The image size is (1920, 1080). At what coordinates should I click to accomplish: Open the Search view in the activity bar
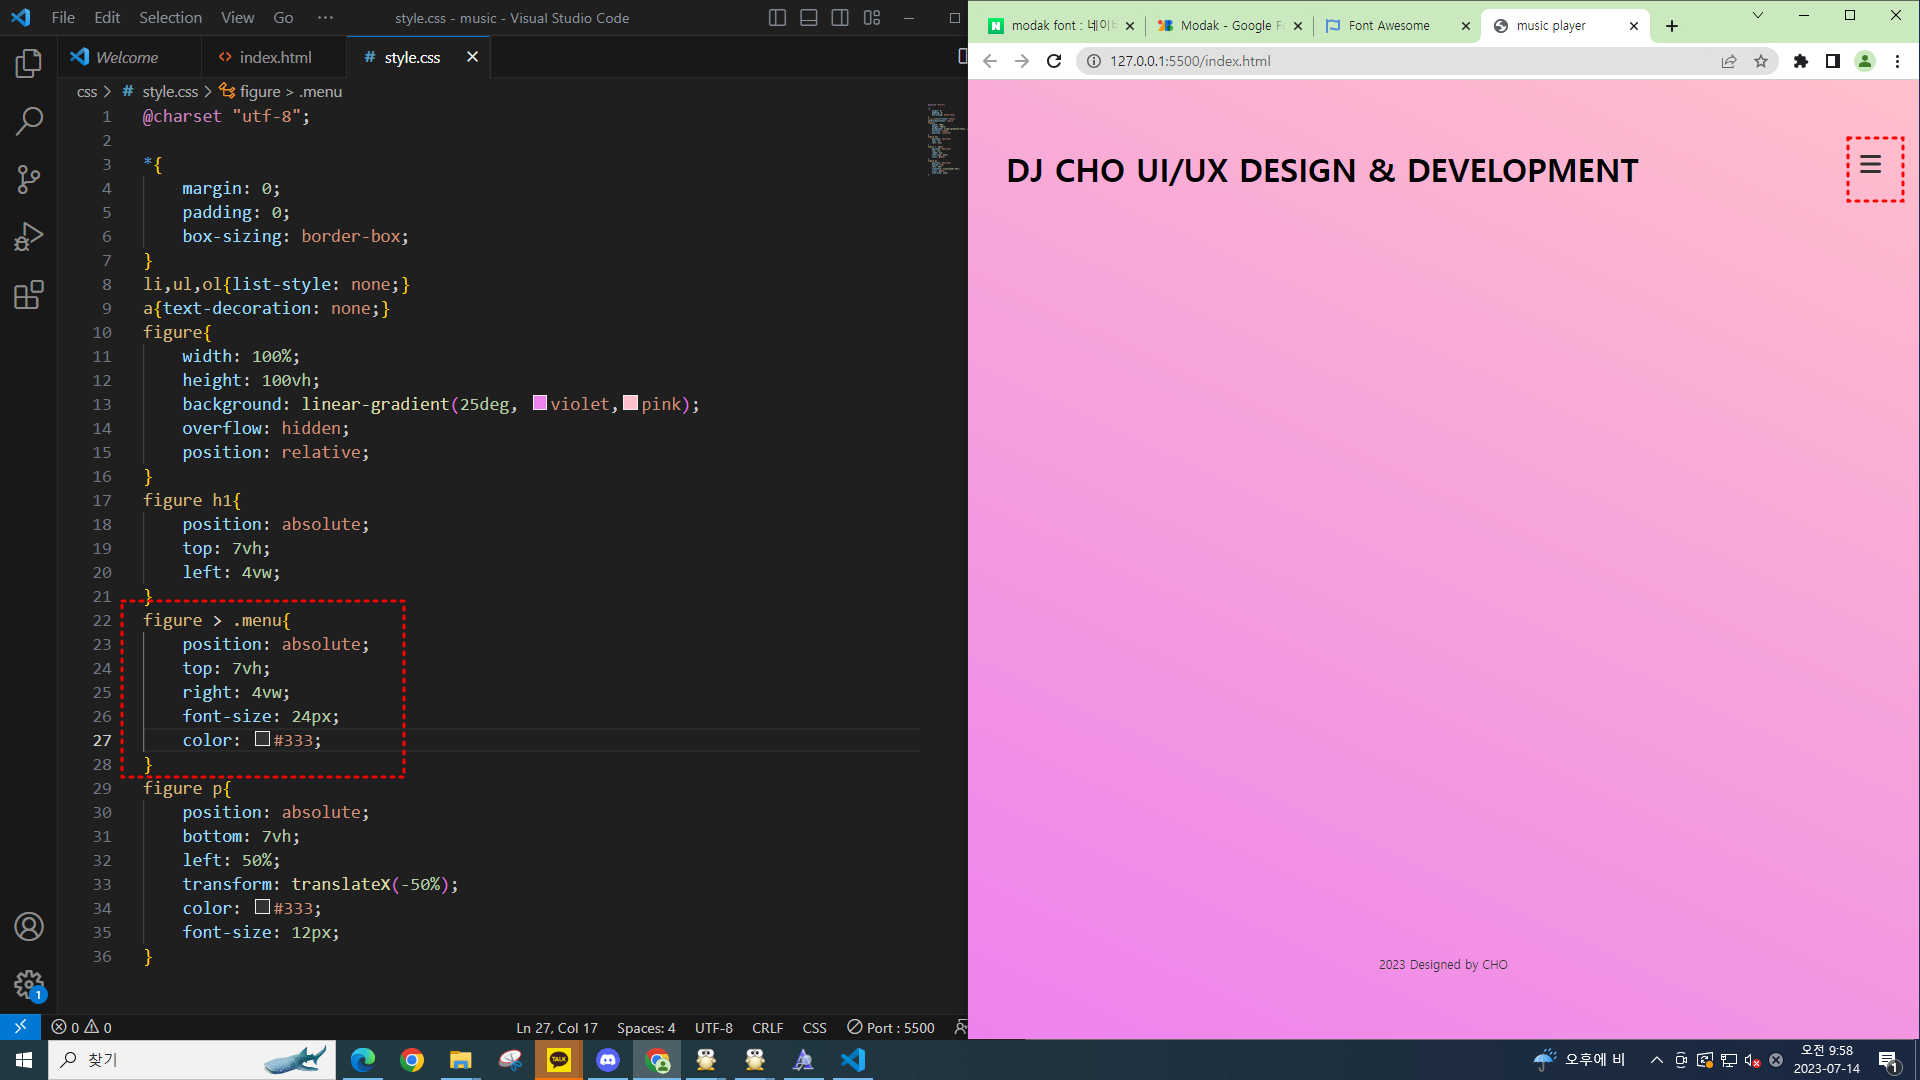(29, 121)
